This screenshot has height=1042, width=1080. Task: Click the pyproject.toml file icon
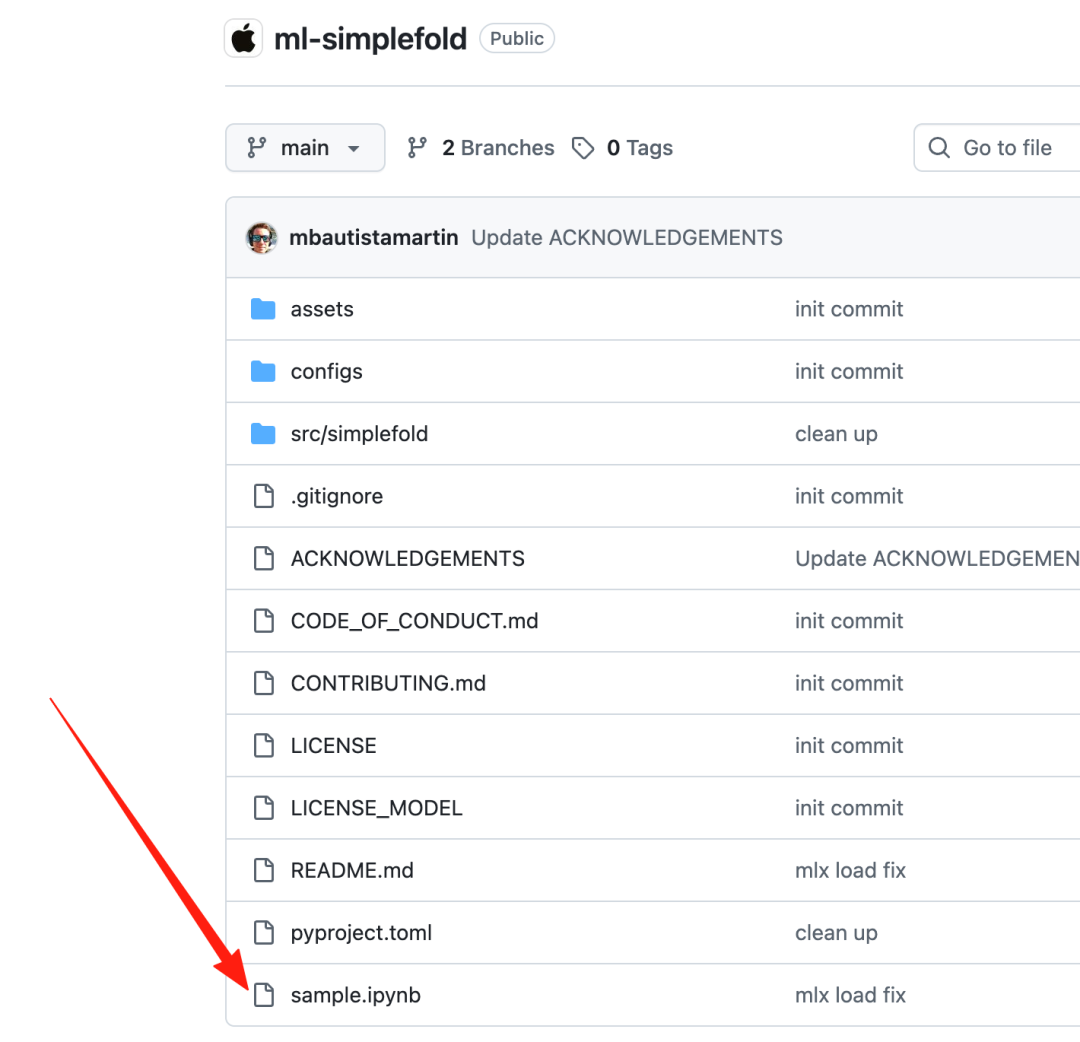[263, 933]
